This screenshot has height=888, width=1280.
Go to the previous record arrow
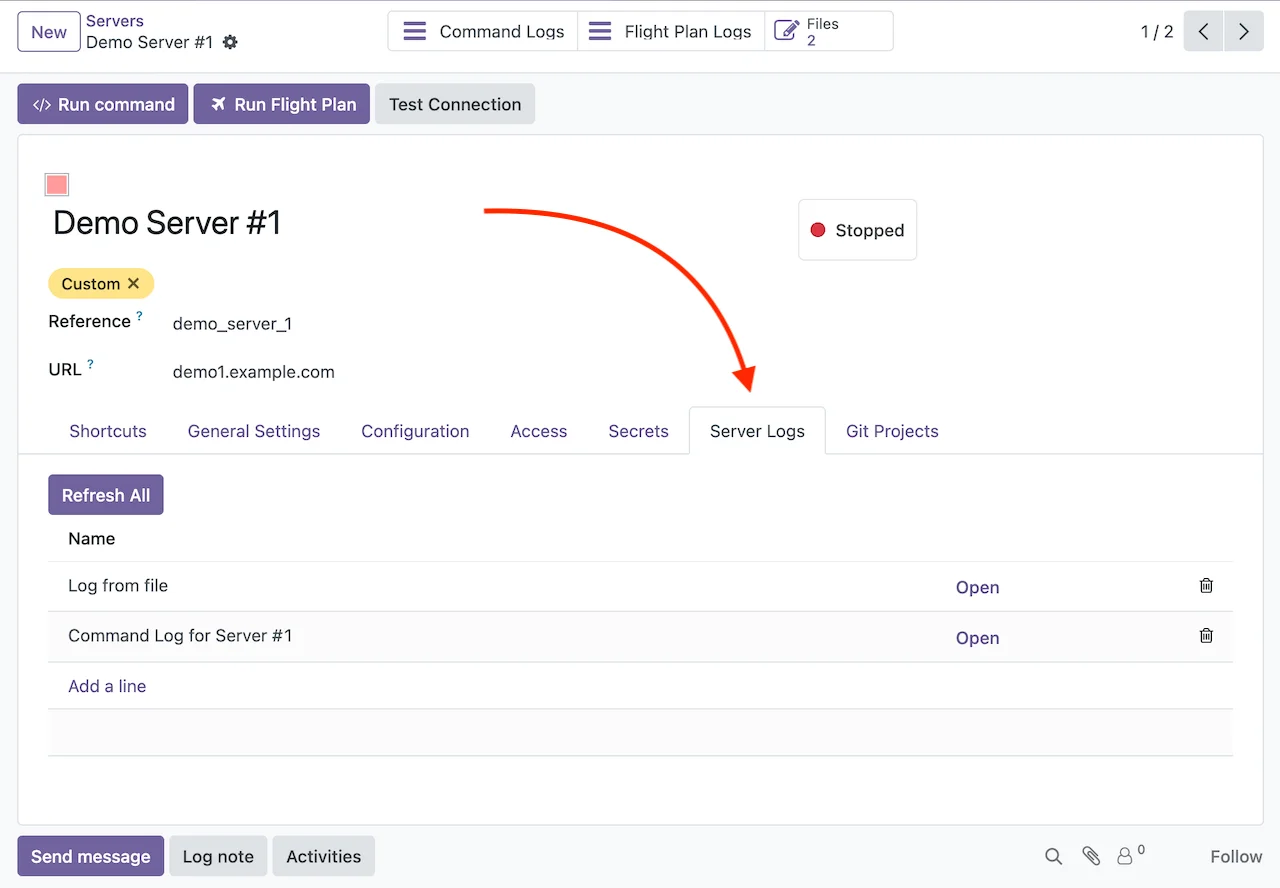(x=1203, y=32)
